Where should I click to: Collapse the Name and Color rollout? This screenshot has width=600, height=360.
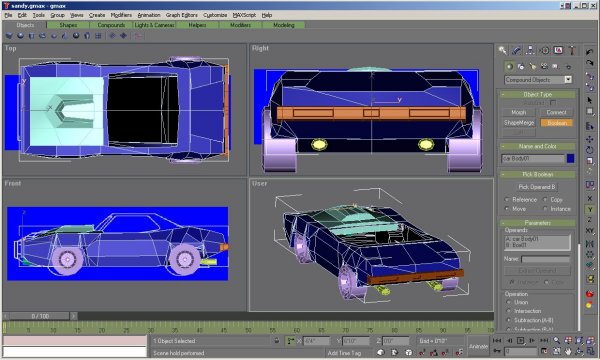tap(537, 146)
